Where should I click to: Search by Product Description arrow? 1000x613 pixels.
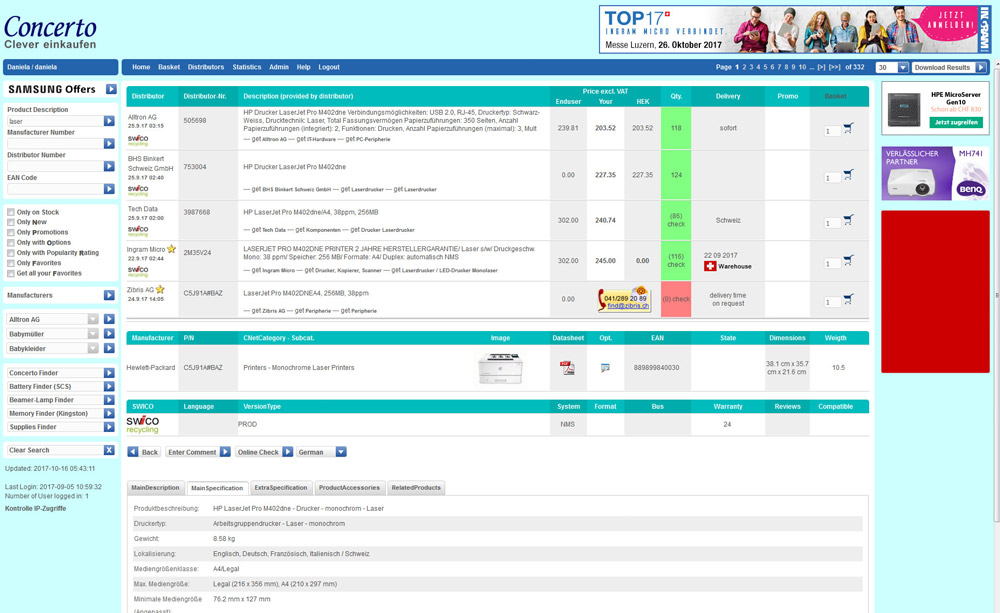point(109,121)
